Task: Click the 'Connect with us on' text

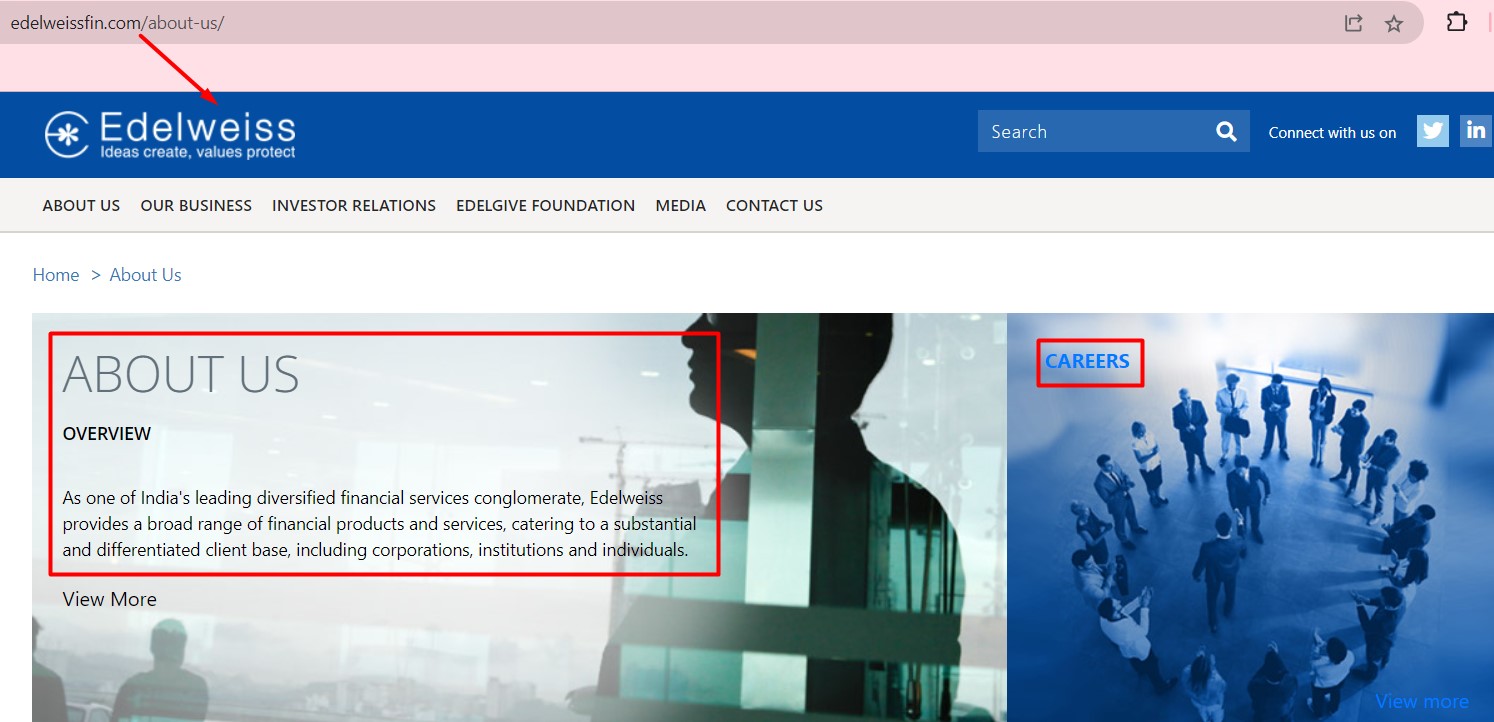Action: click(x=1332, y=132)
